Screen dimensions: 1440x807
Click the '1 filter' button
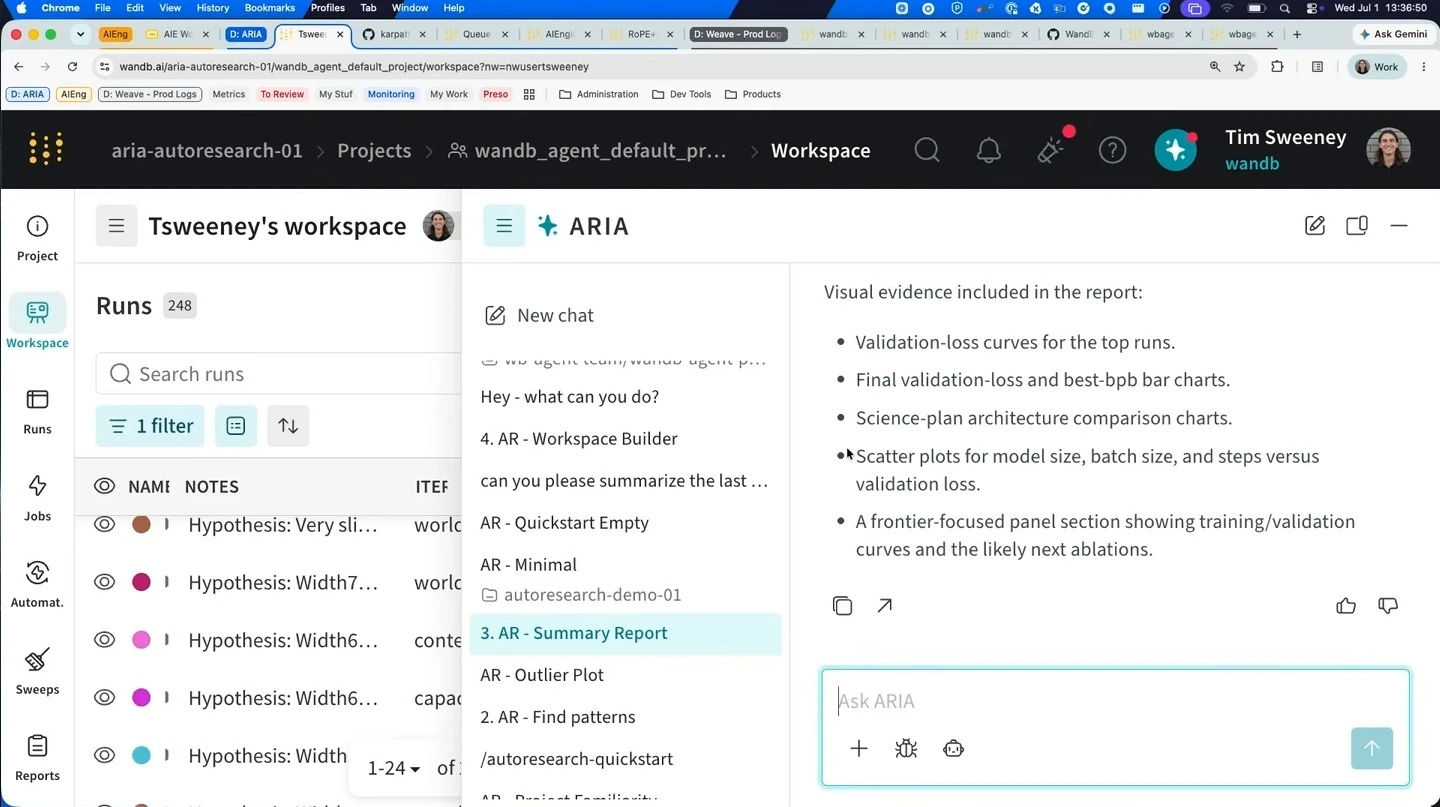150,426
